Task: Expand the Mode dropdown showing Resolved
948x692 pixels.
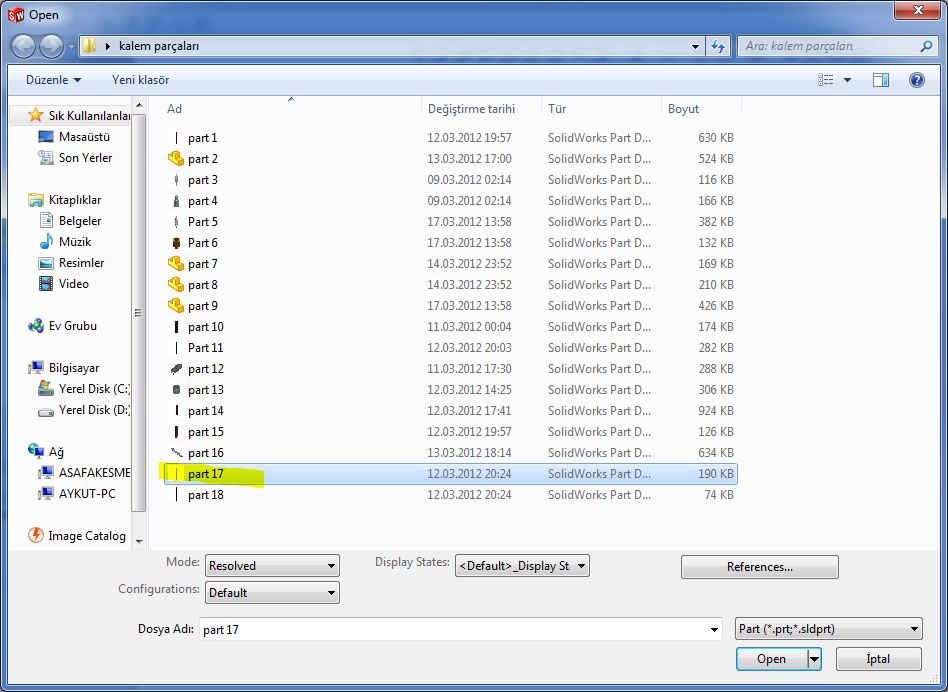Action: [x=272, y=566]
